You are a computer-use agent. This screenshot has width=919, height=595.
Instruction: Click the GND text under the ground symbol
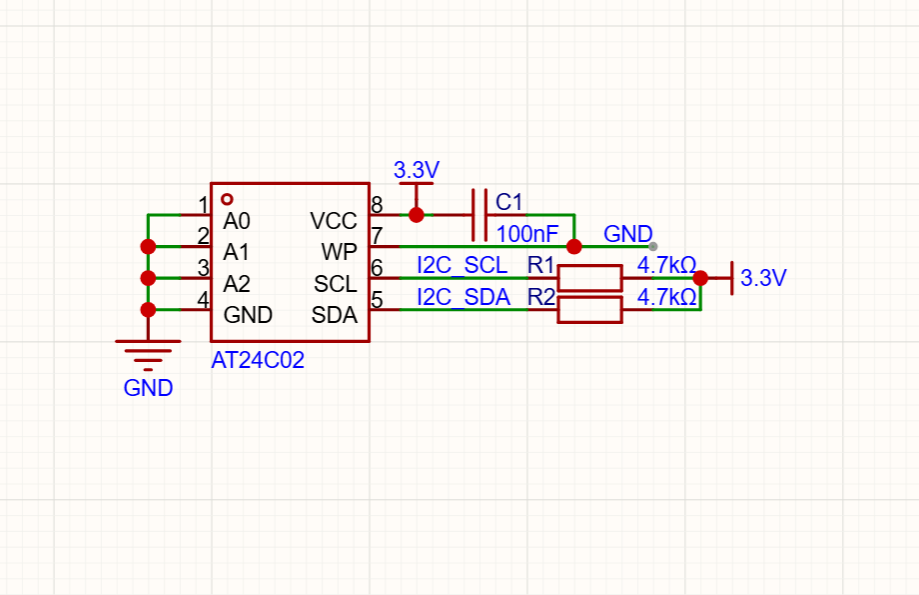tap(148, 388)
